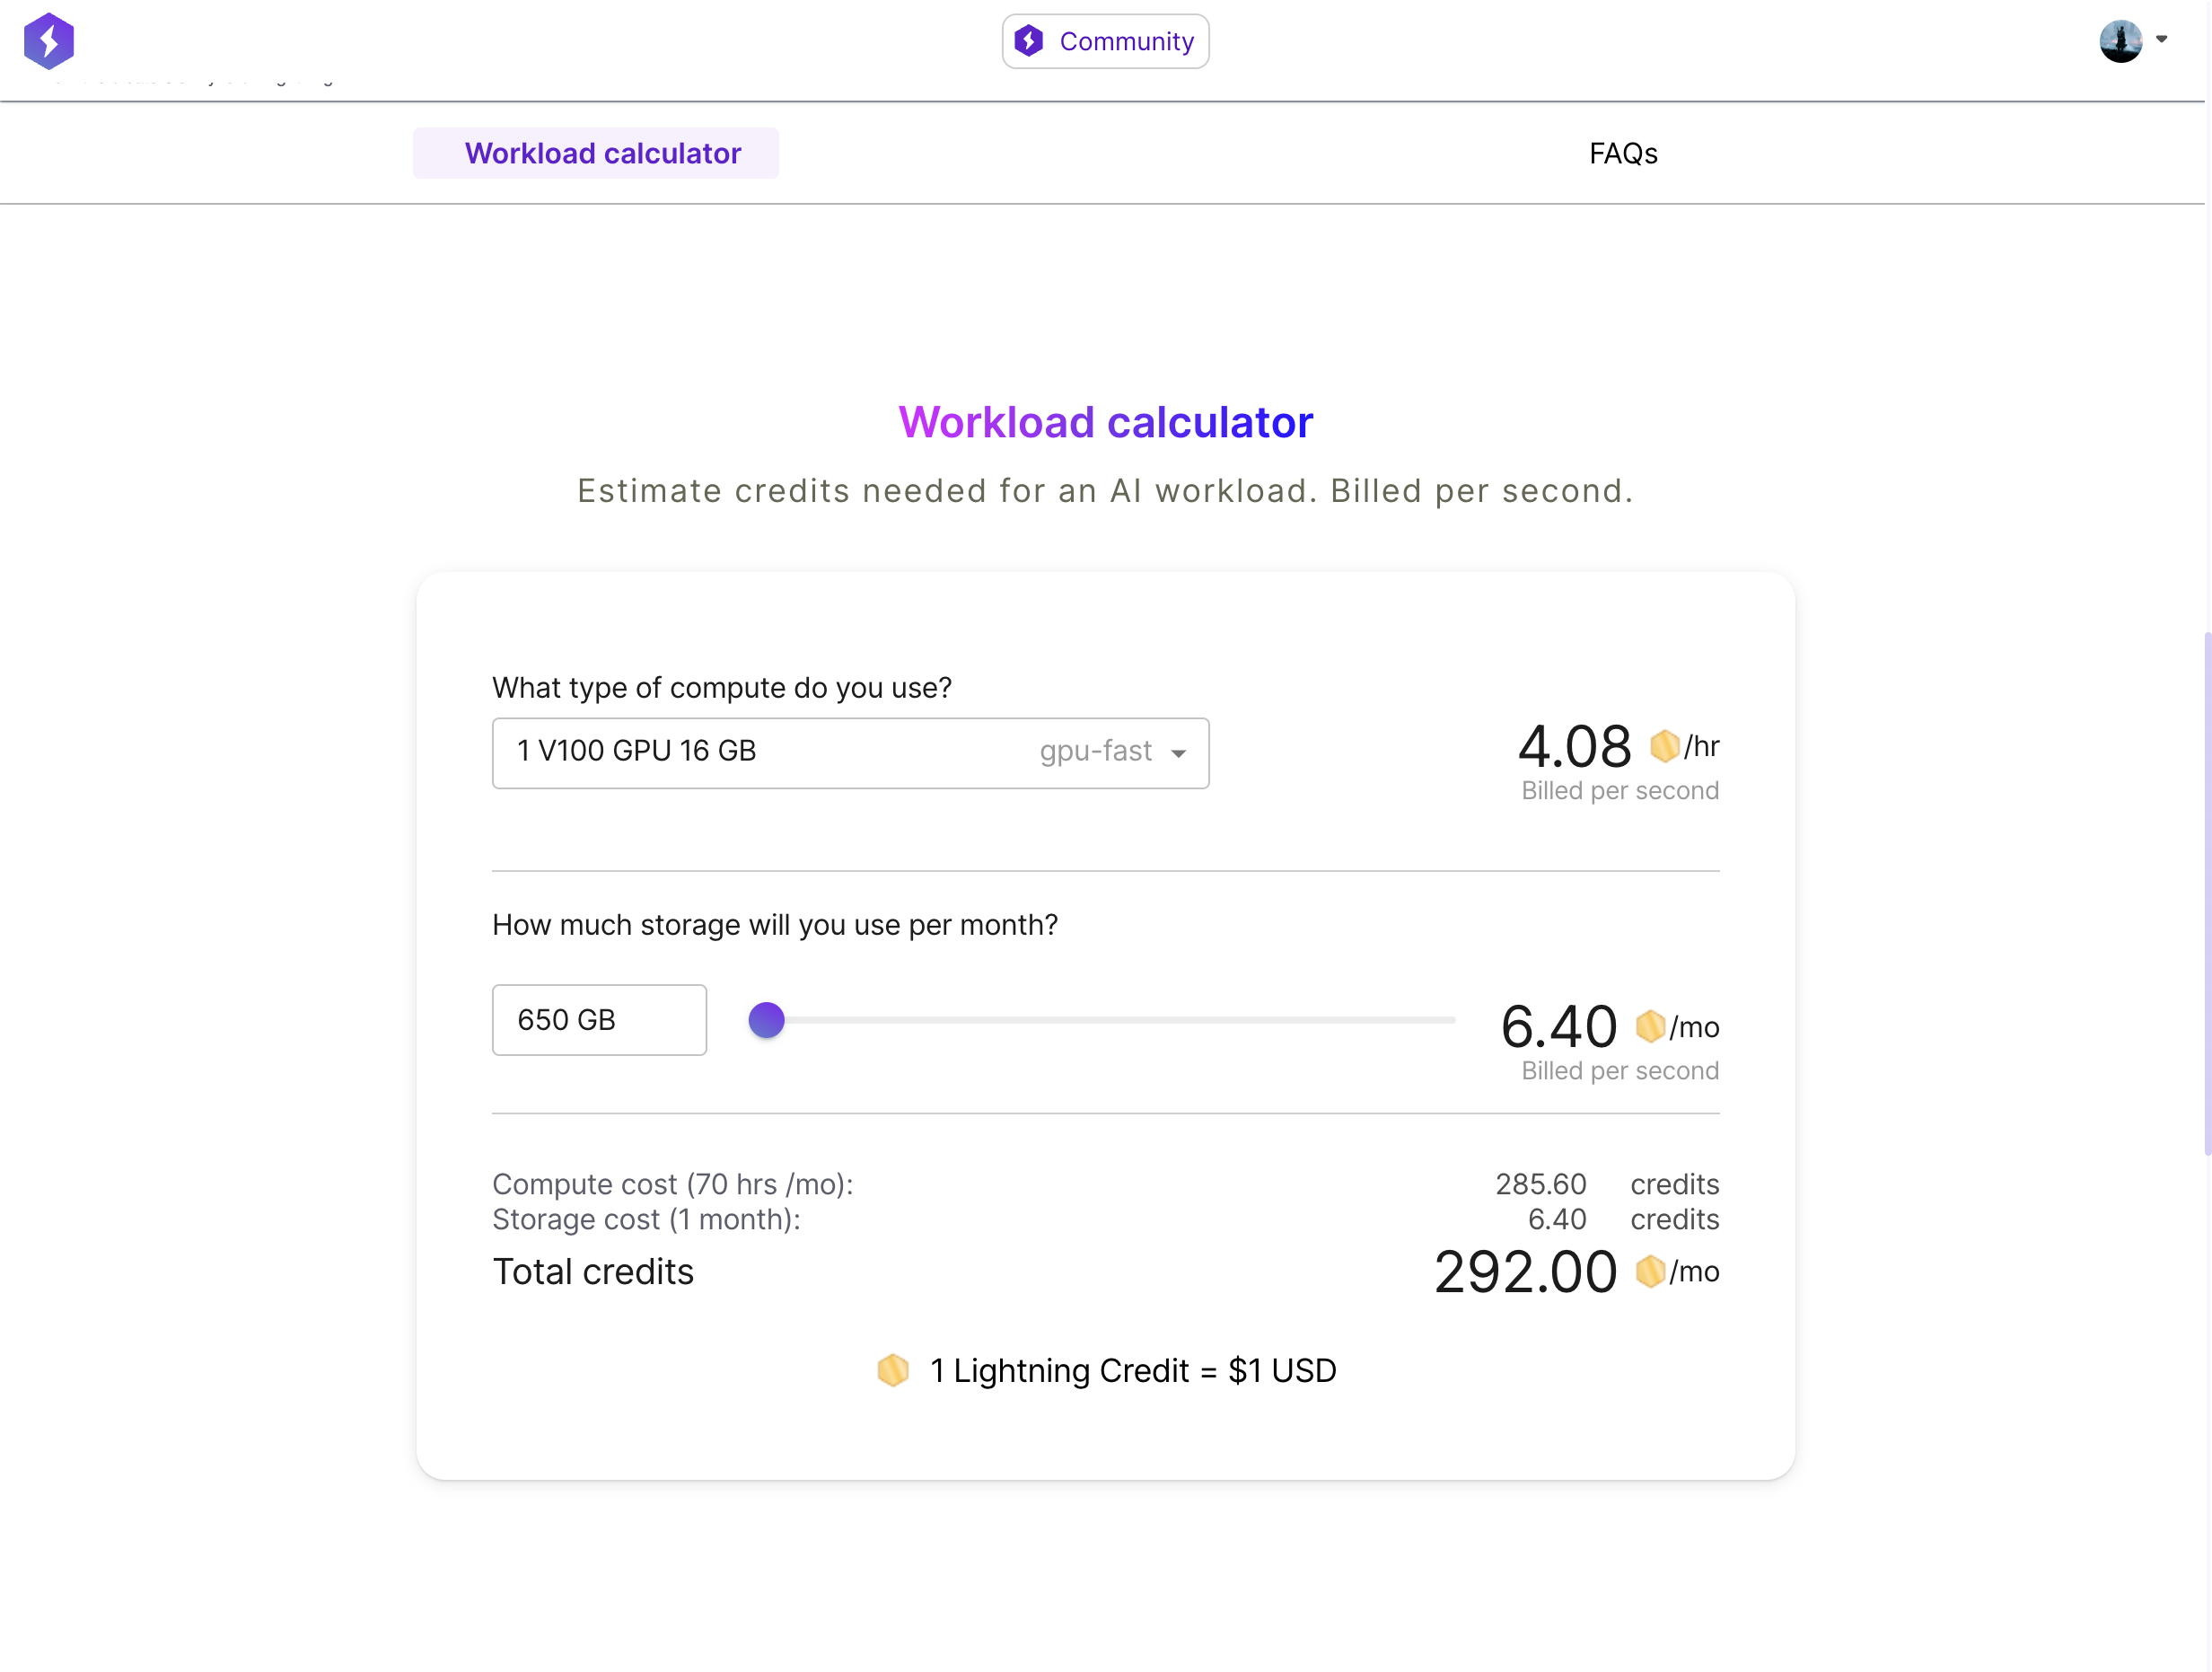Click the '1 Lightning Credit = $1 USD' text
2212x1672 pixels.
coord(1132,1370)
